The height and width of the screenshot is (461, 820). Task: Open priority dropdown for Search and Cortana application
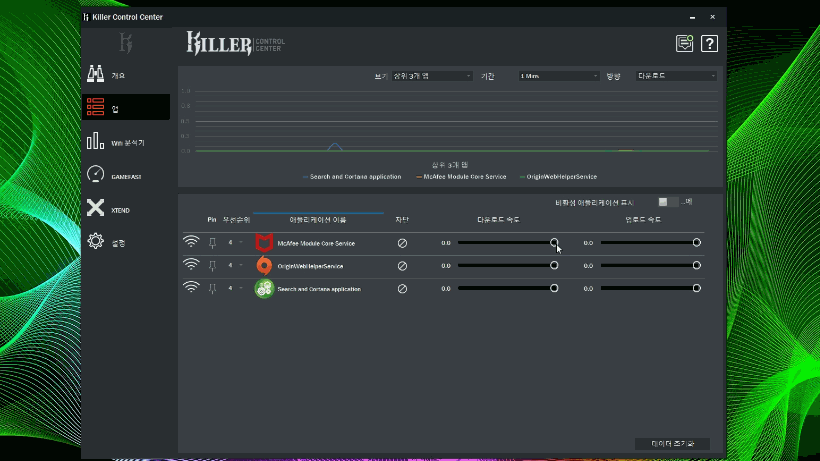point(235,288)
